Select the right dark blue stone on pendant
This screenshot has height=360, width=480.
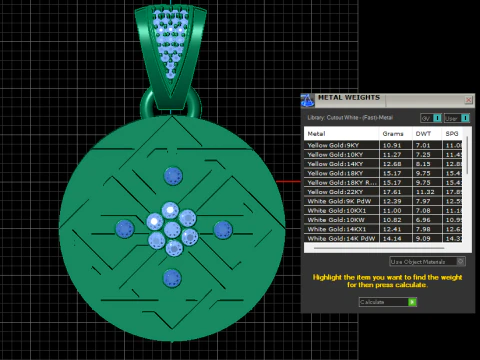[x=223, y=230]
